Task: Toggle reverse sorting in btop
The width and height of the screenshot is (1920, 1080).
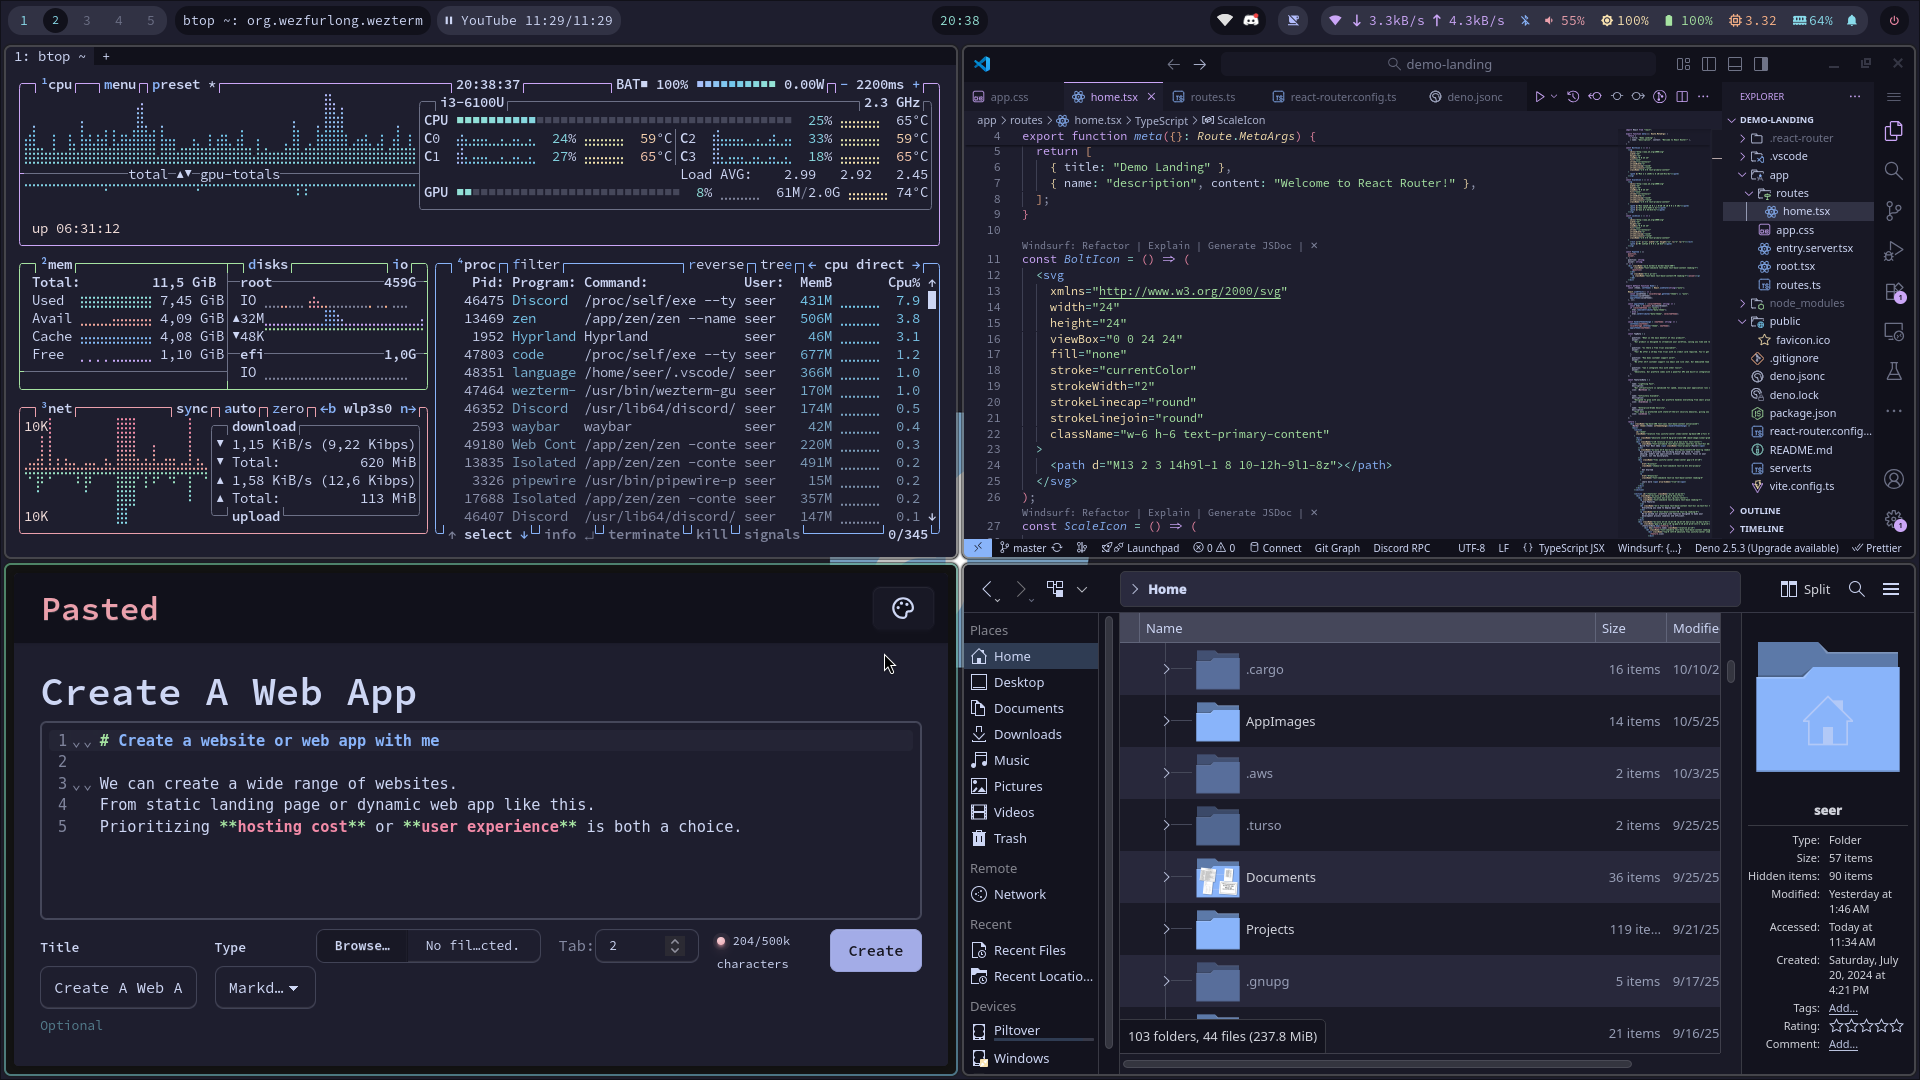Action: coord(716,264)
